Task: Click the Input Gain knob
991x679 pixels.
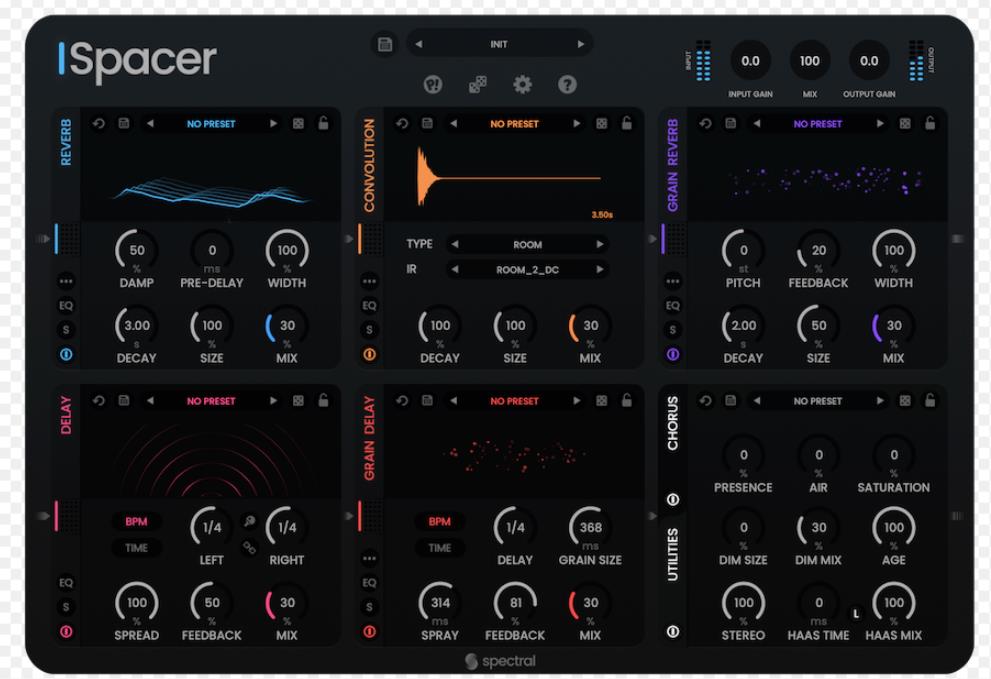Action: 750,61
